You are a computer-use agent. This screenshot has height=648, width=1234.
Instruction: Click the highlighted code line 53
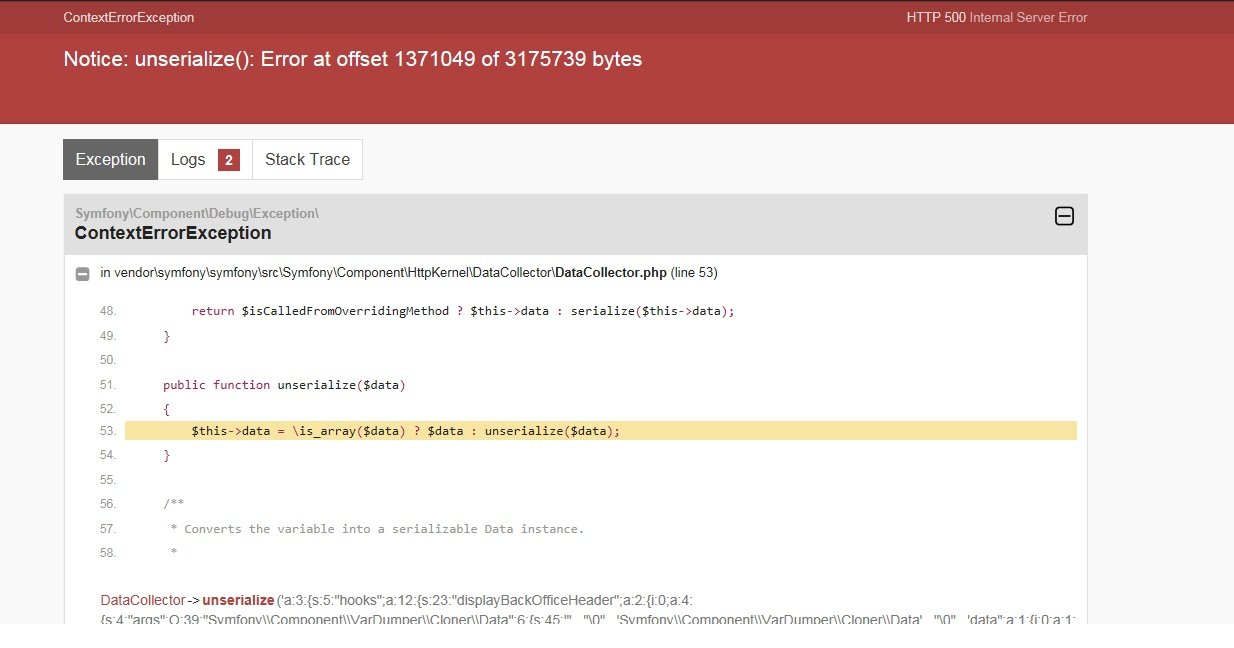(x=600, y=431)
